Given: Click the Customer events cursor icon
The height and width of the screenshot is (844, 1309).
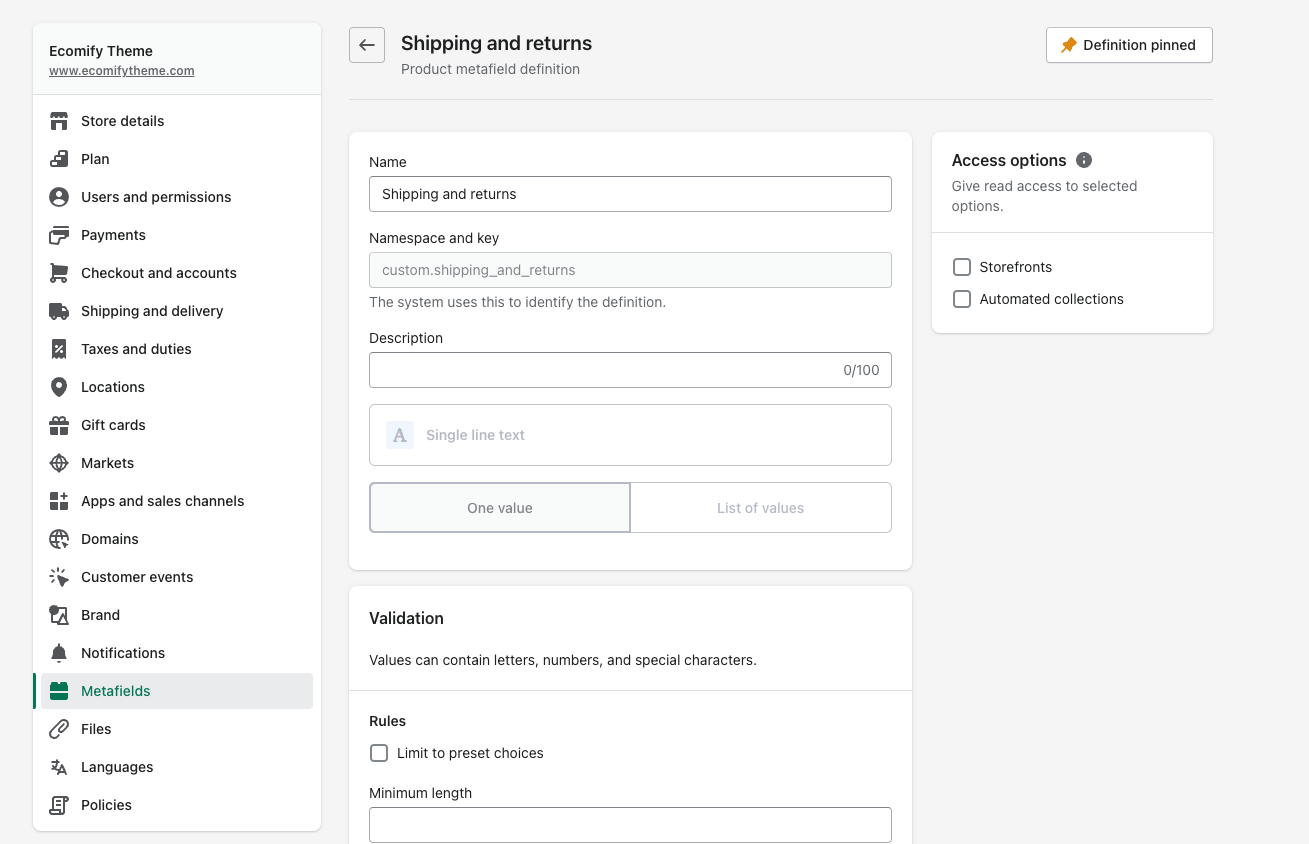Looking at the screenshot, I should [59, 577].
